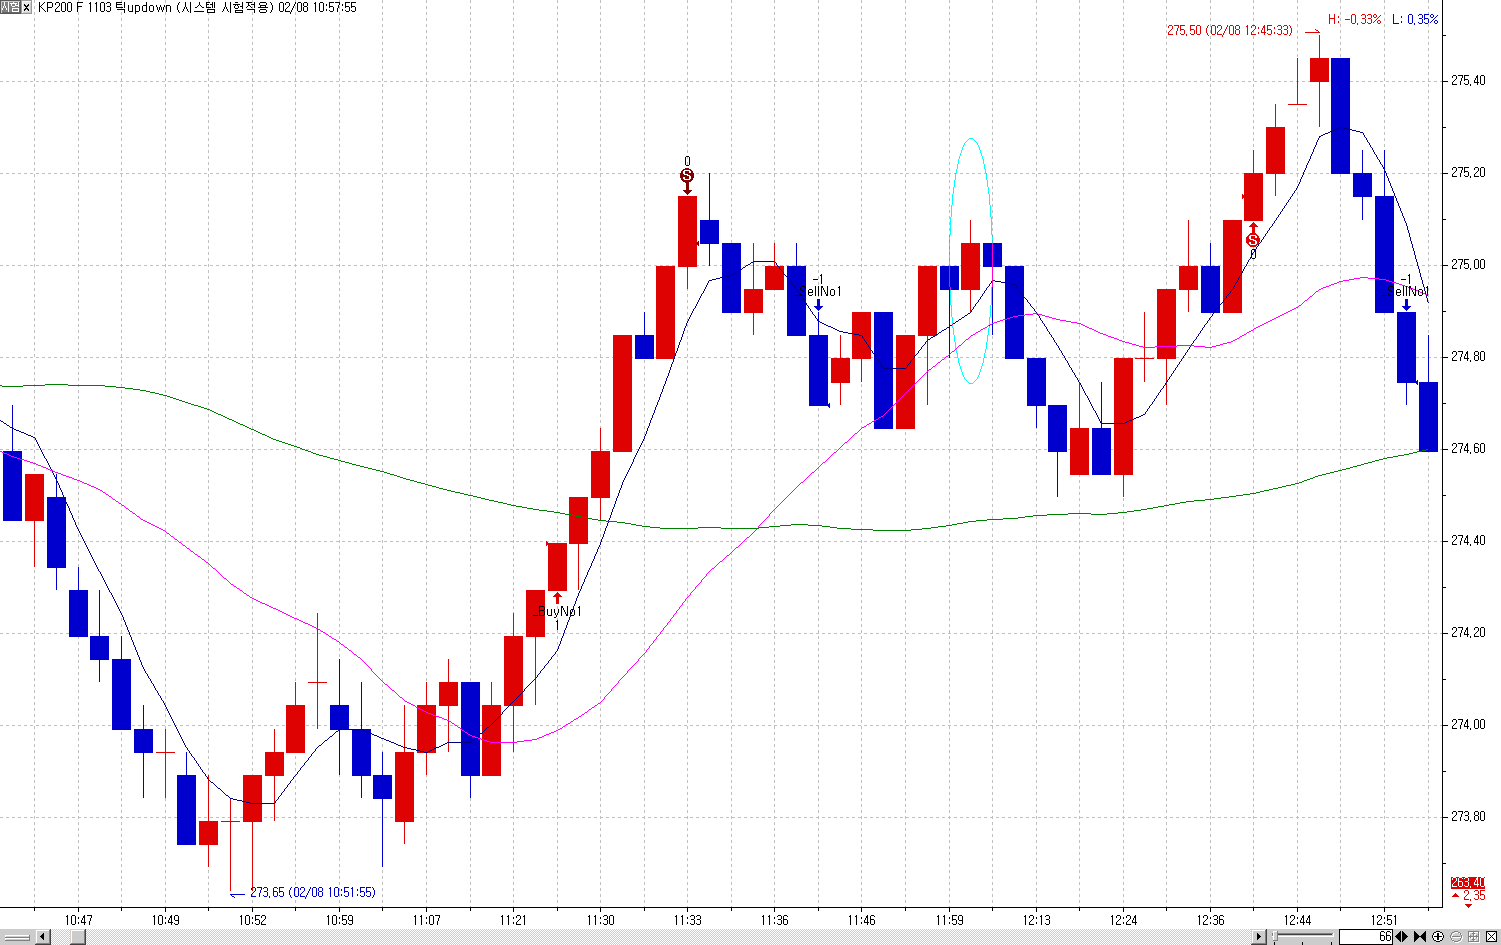Close the 시험 indicator with the x

coord(27,7)
